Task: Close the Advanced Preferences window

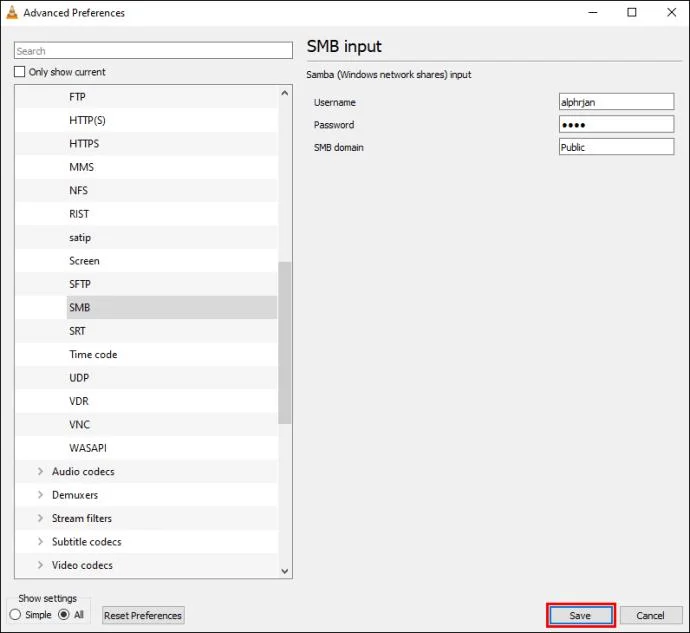Action: click(672, 12)
